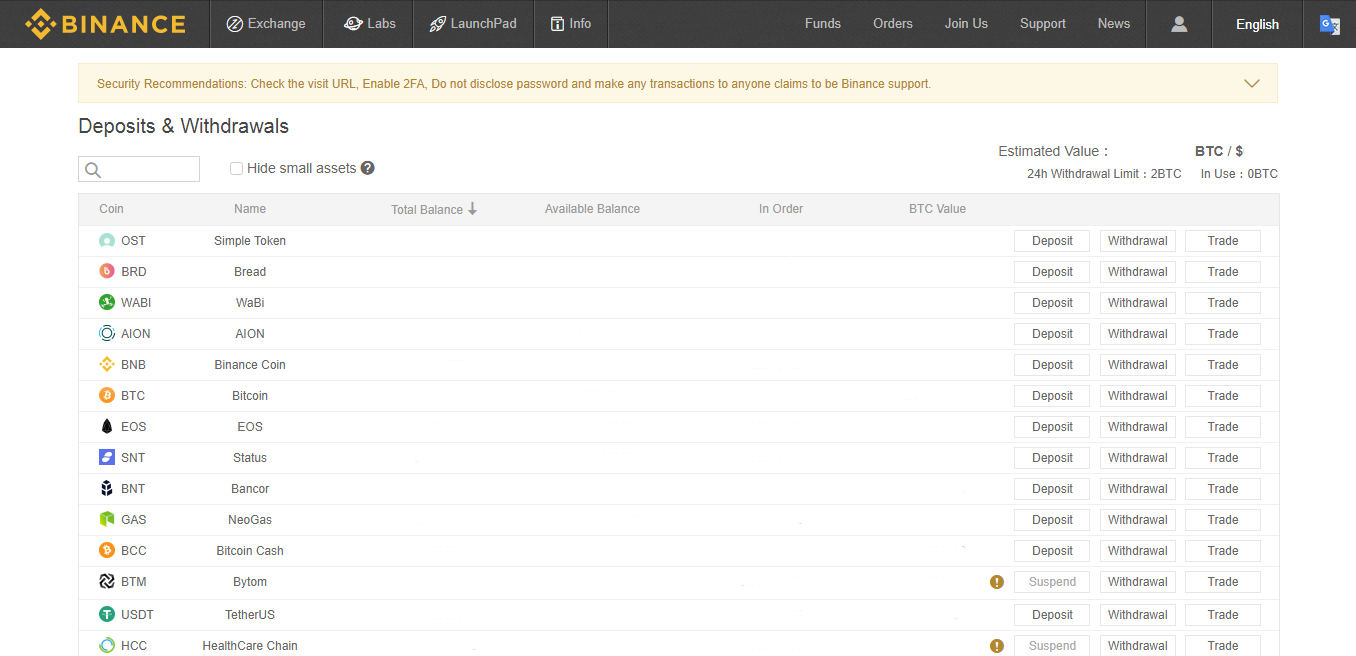Click Deposit for SNT

(1052, 458)
